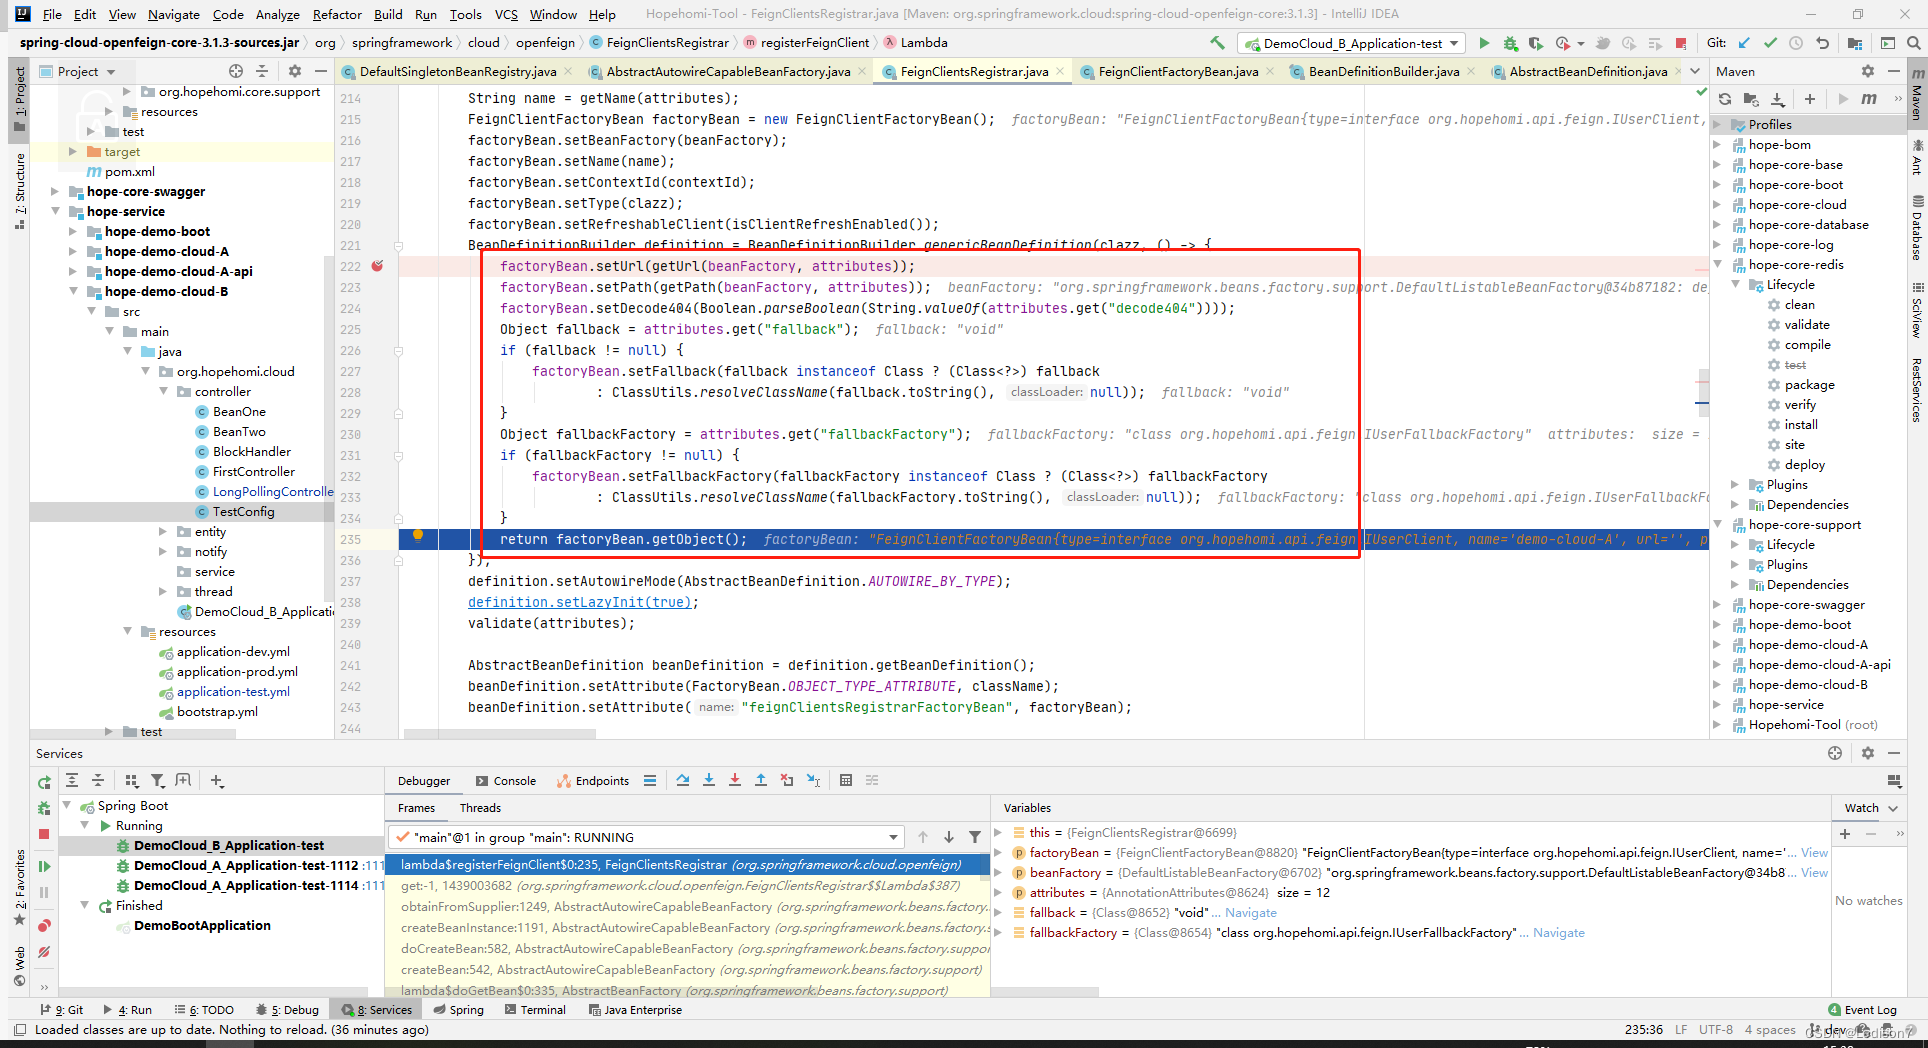The width and height of the screenshot is (1928, 1048).
Task: Click the Build Project hammer icon
Action: [x=1217, y=43]
